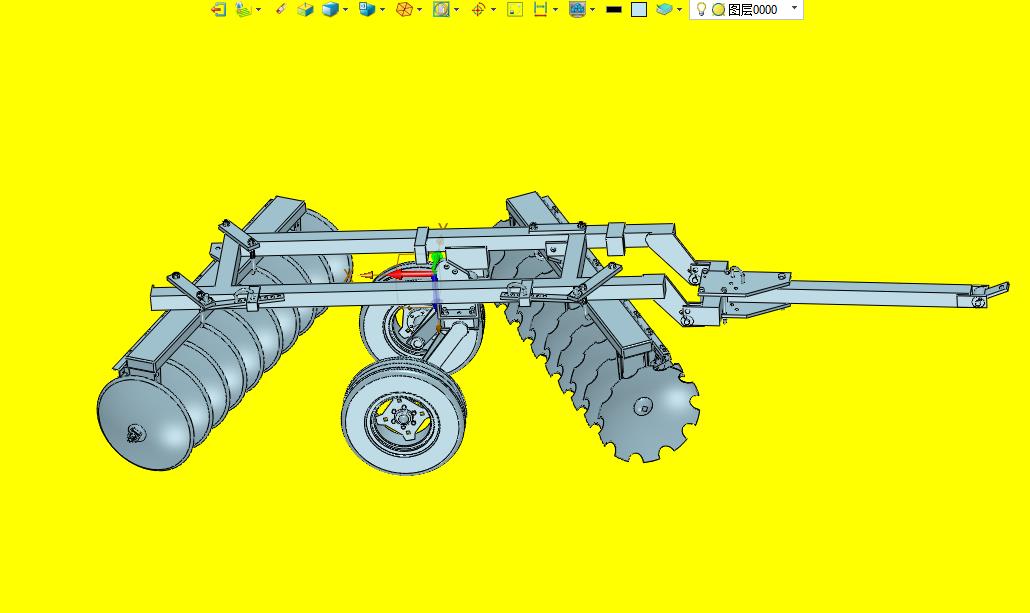This screenshot has height=613, width=1030.
Task: Click the red H-shaped dimension icon
Action: click(x=540, y=9)
